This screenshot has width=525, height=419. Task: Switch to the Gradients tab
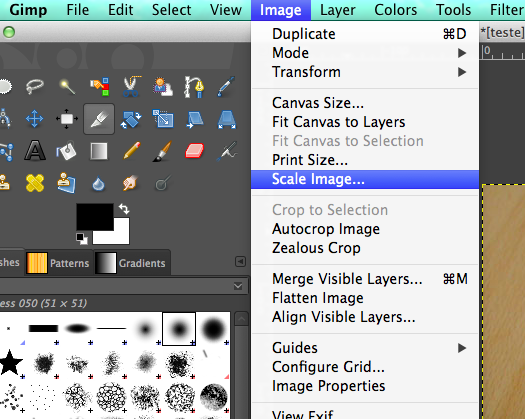(x=131, y=263)
